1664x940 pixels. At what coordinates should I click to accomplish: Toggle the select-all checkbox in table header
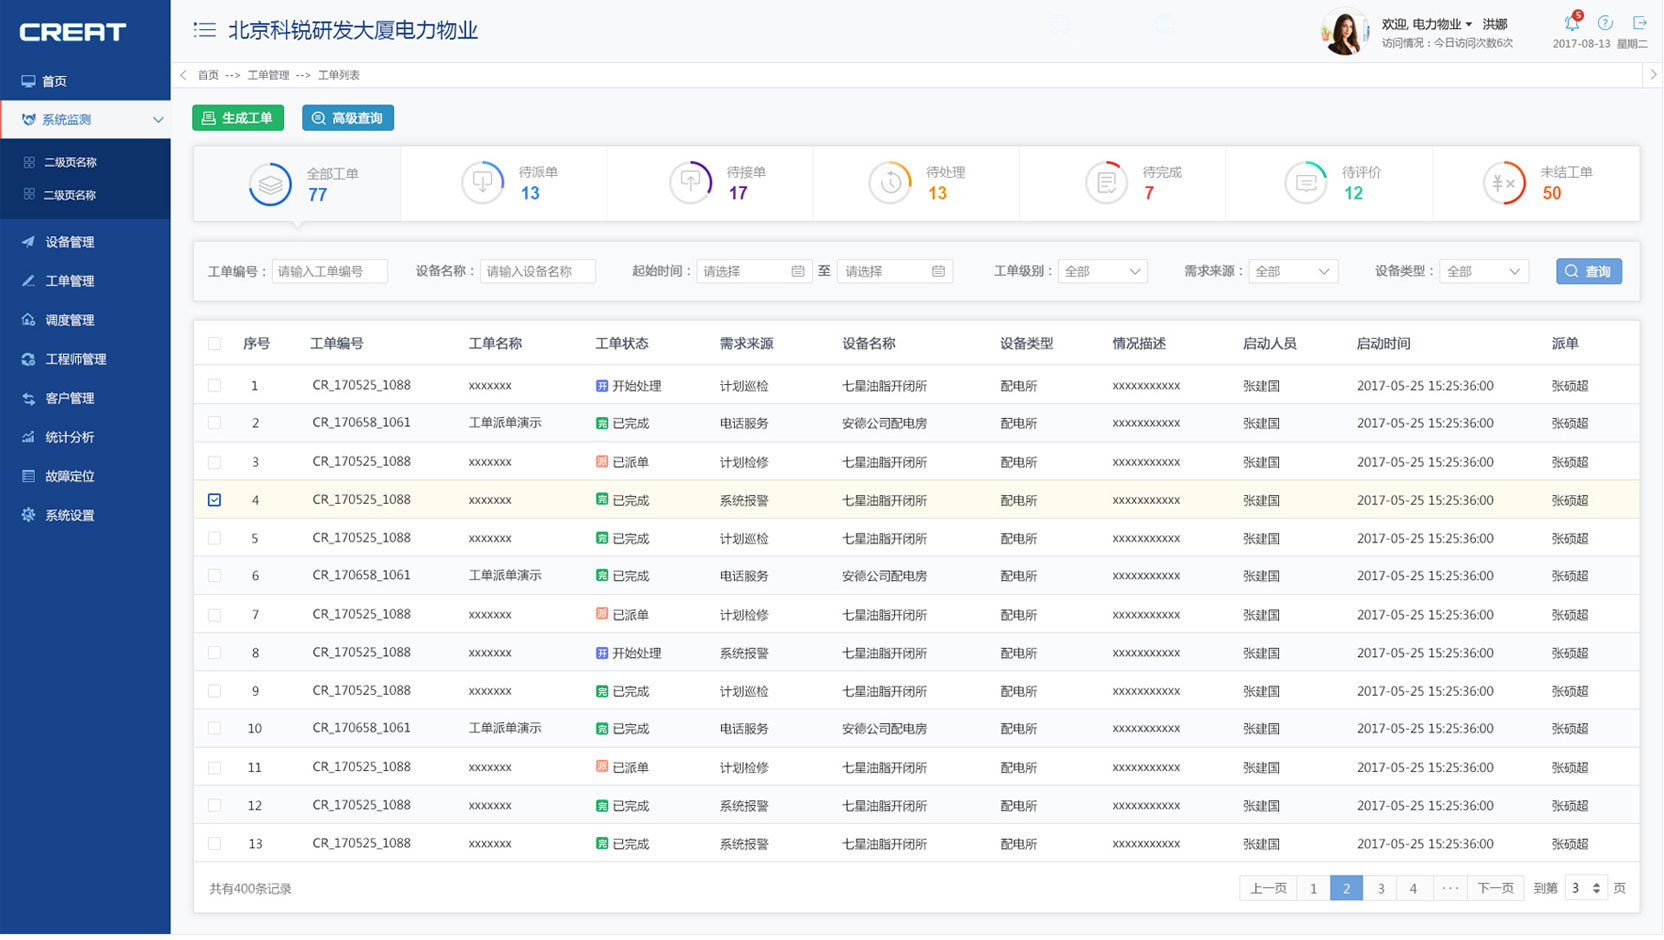[215, 344]
